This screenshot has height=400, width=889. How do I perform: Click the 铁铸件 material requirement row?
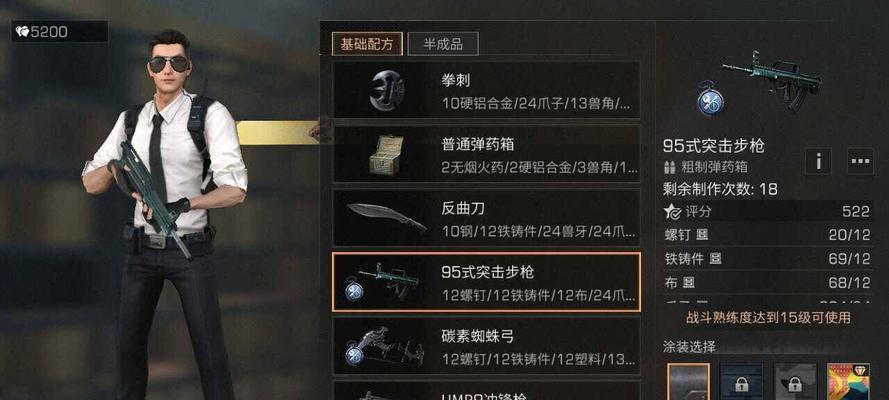pyautogui.click(x=767, y=259)
